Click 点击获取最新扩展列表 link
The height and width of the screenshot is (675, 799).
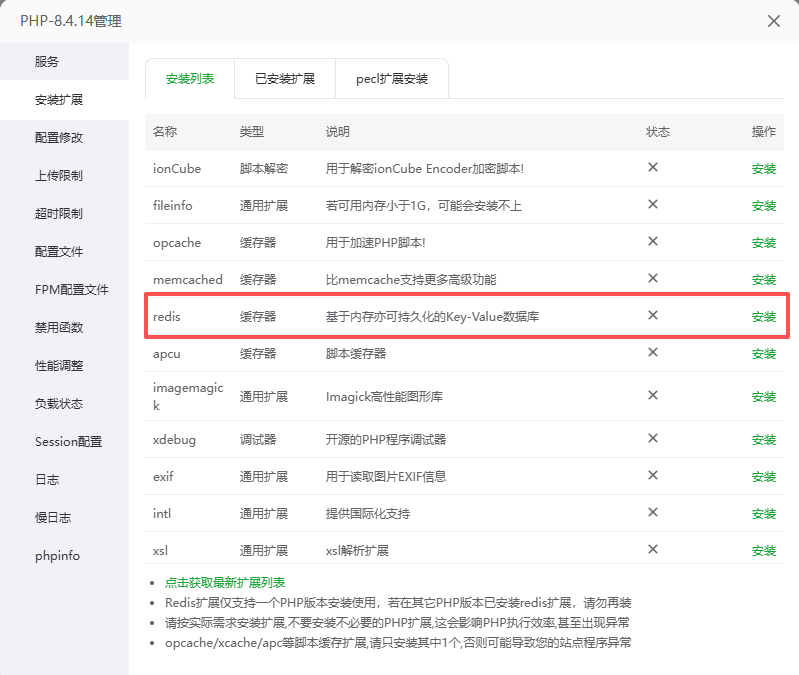pos(225,583)
